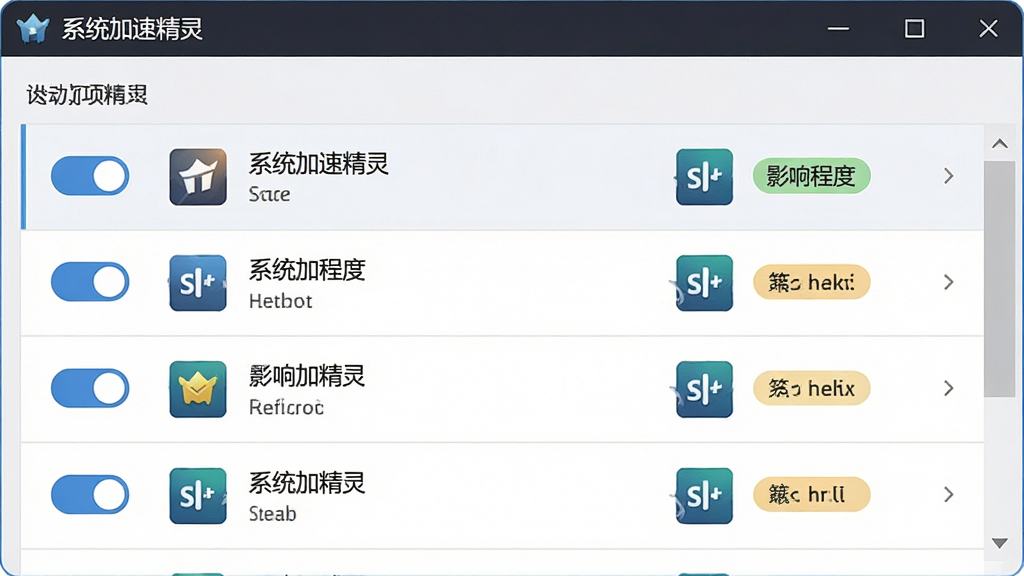Click the Hetbot app icon
Image resolution: width=1024 pixels, height=576 pixels.
click(x=198, y=283)
